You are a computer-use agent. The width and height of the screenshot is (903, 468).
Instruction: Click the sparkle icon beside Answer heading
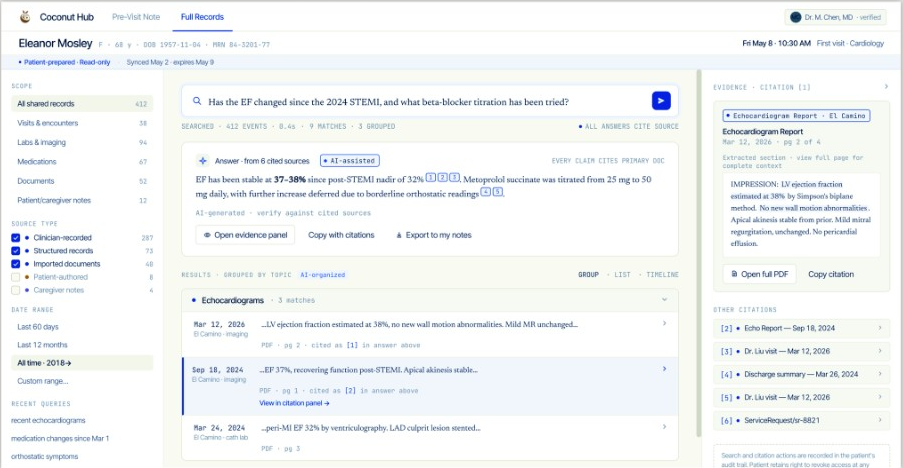[x=202, y=161]
